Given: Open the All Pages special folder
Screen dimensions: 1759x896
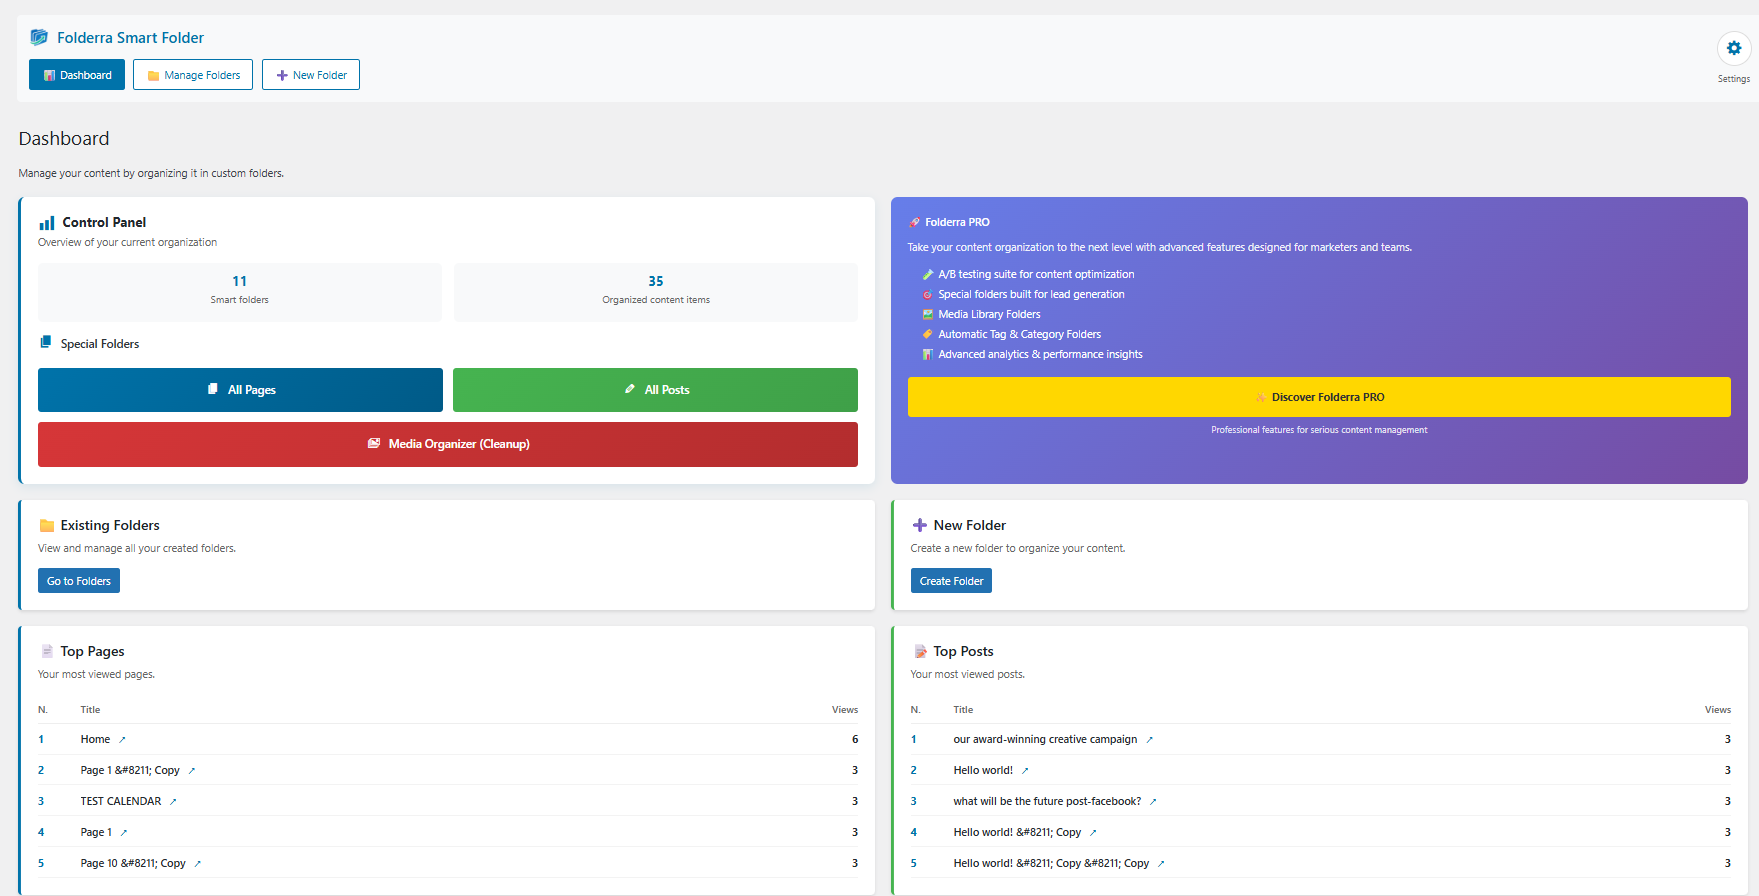Looking at the screenshot, I should (x=240, y=390).
